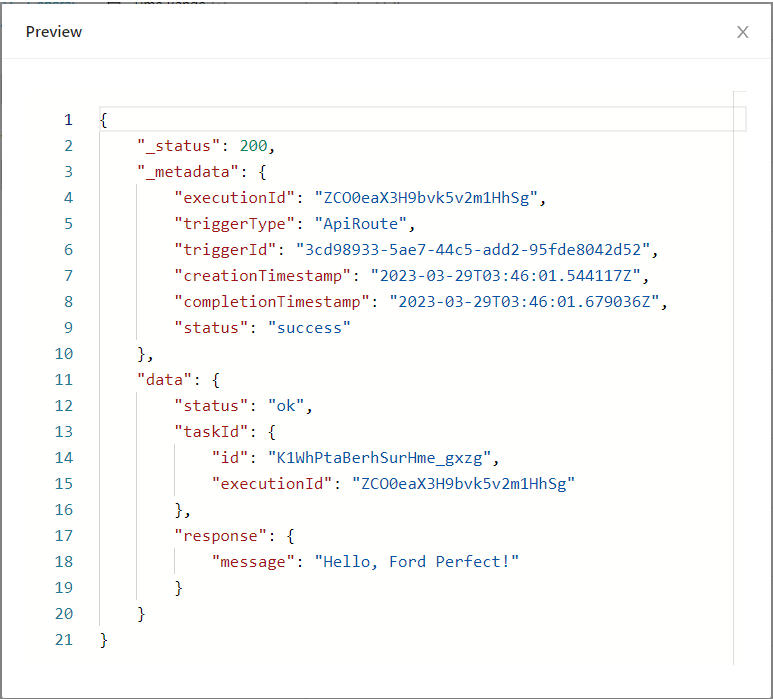The height and width of the screenshot is (699, 773).
Task: Click the creationTimestamp value
Action: coord(511,276)
